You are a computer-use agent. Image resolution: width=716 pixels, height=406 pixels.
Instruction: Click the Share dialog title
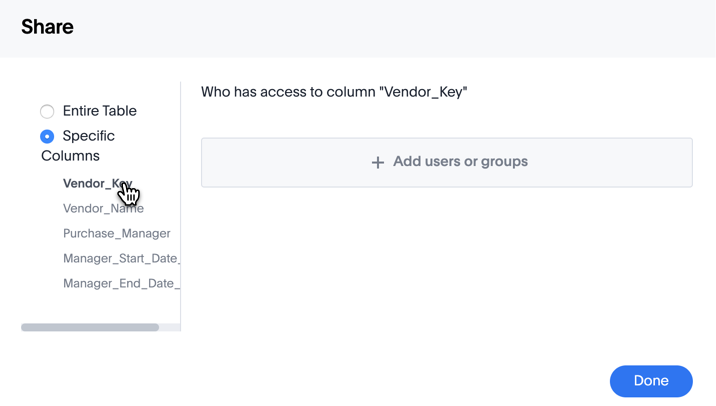pos(47,27)
